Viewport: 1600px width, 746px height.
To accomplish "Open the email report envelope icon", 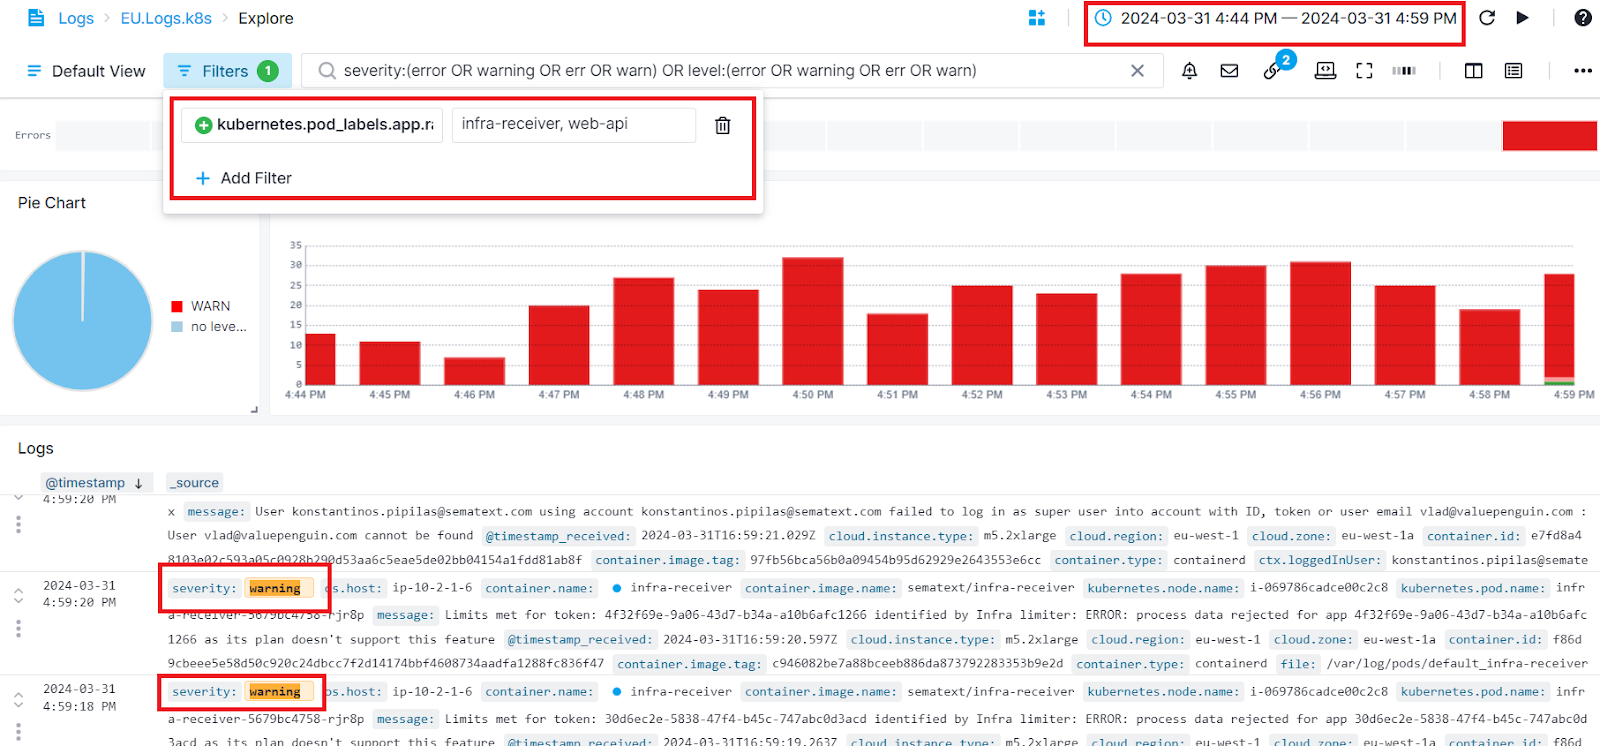I will click(x=1229, y=71).
